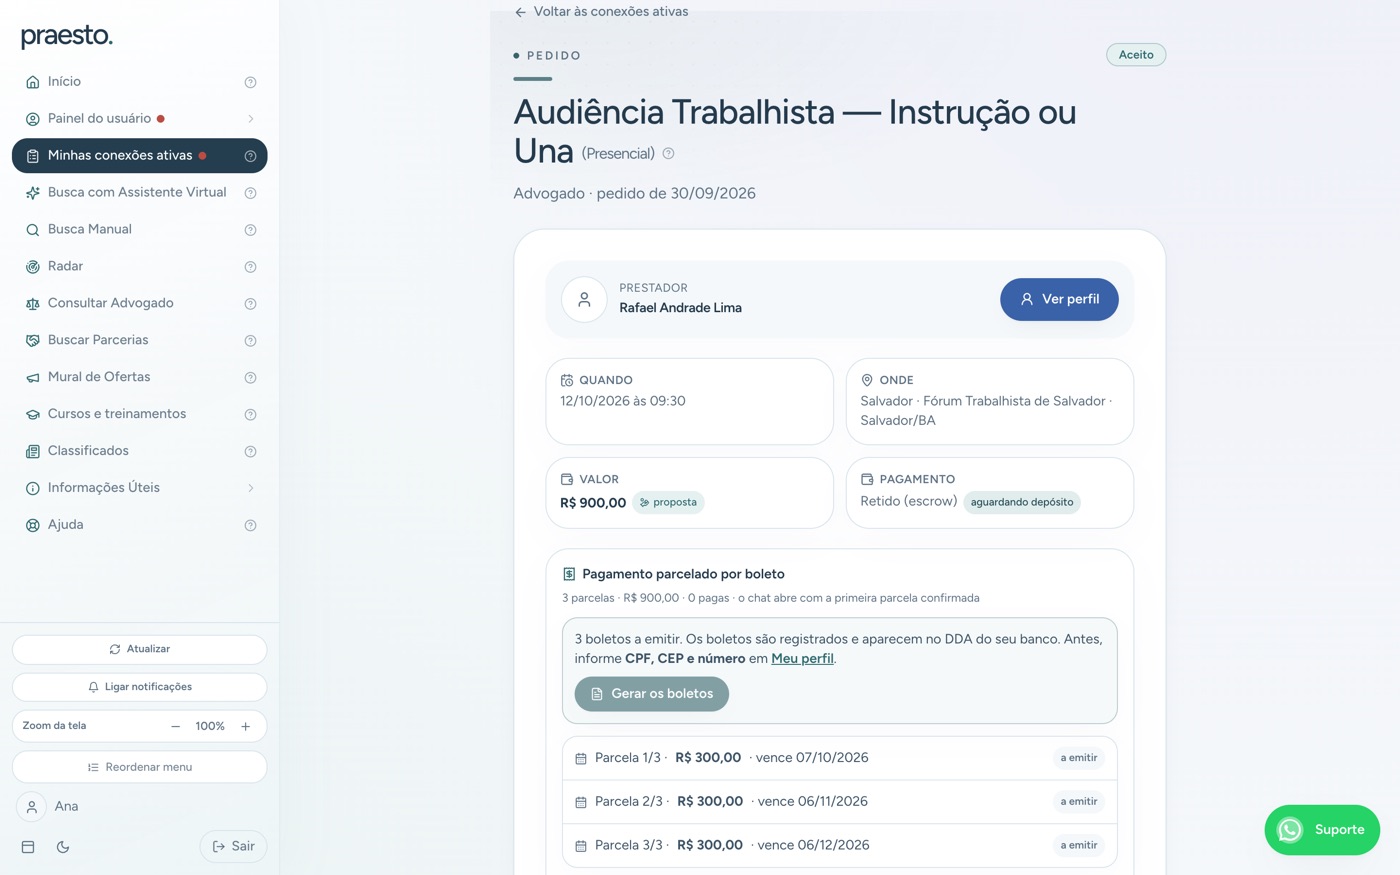
Task: Increase screen zoom with the plus button
Action: click(246, 727)
